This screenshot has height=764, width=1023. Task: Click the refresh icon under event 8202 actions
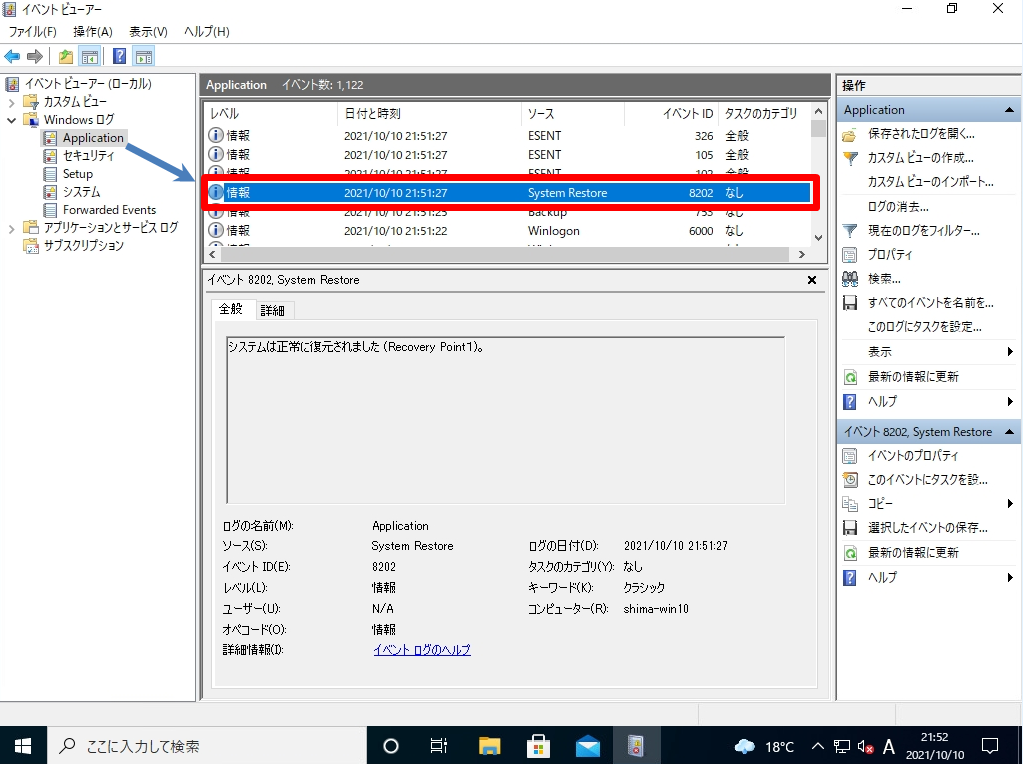(x=850, y=553)
